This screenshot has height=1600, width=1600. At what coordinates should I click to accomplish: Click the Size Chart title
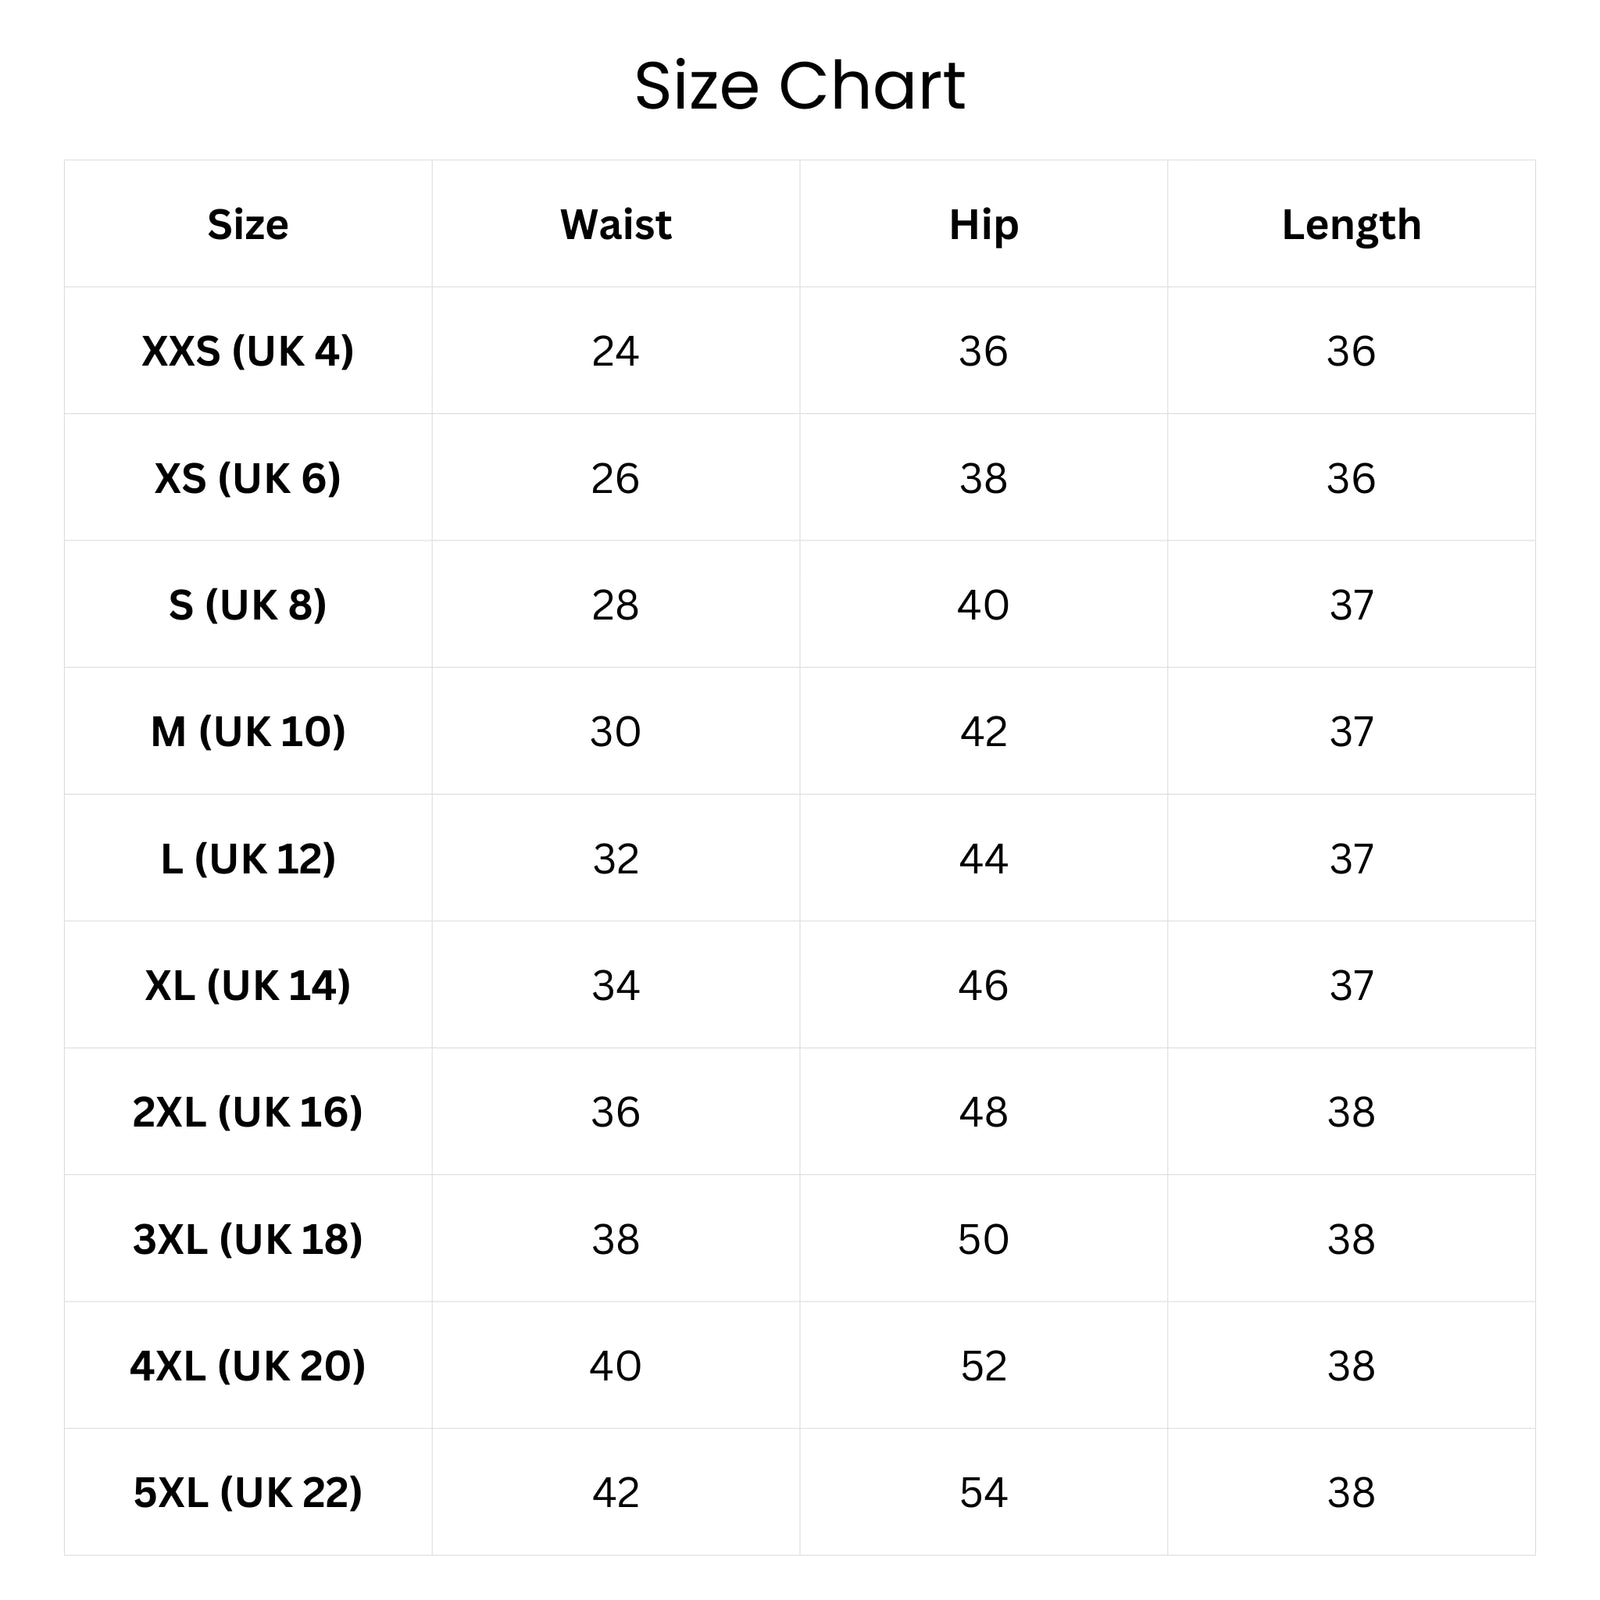pyautogui.click(x=800, y=85)
